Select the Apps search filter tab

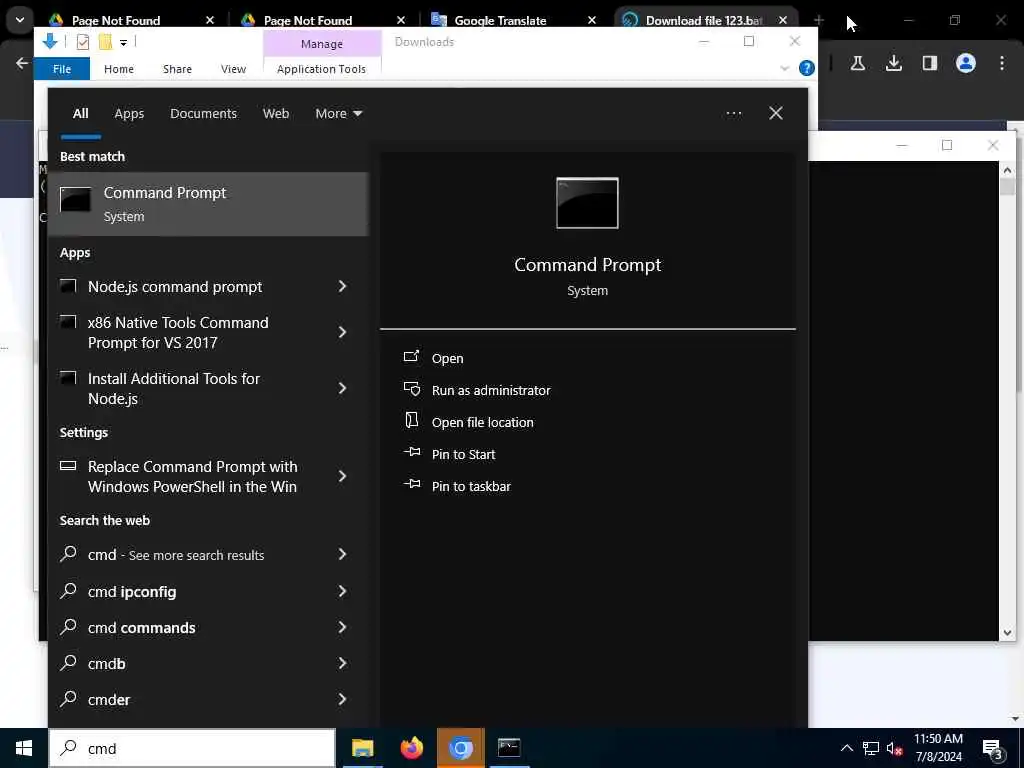129,114
